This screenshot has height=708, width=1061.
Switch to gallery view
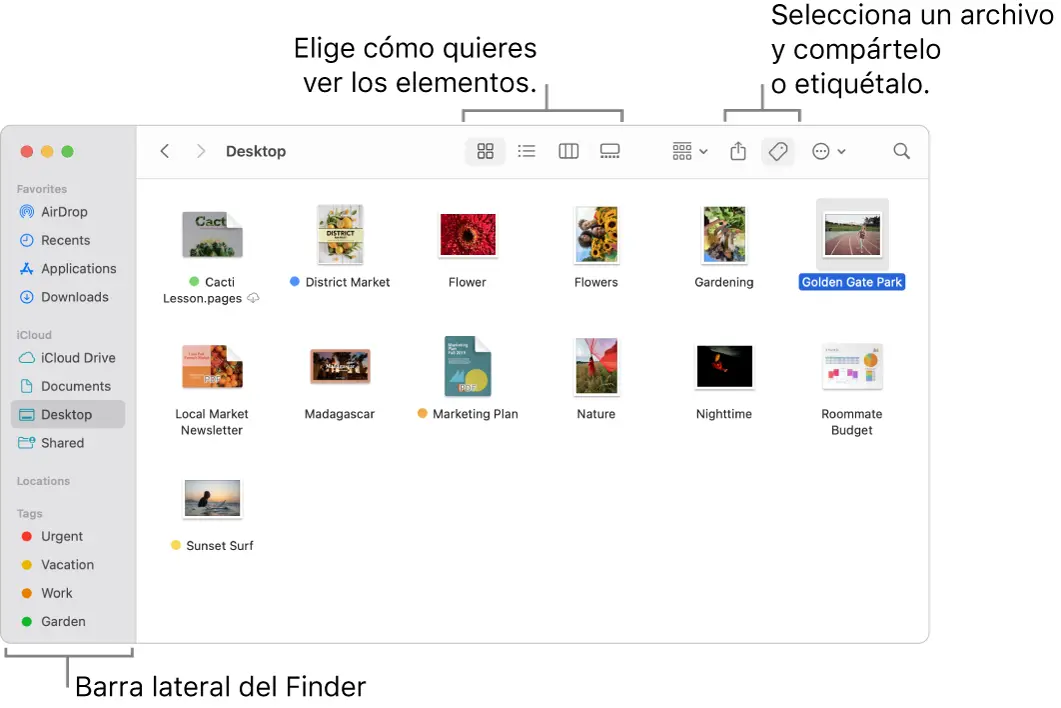[x=610, y=151]
